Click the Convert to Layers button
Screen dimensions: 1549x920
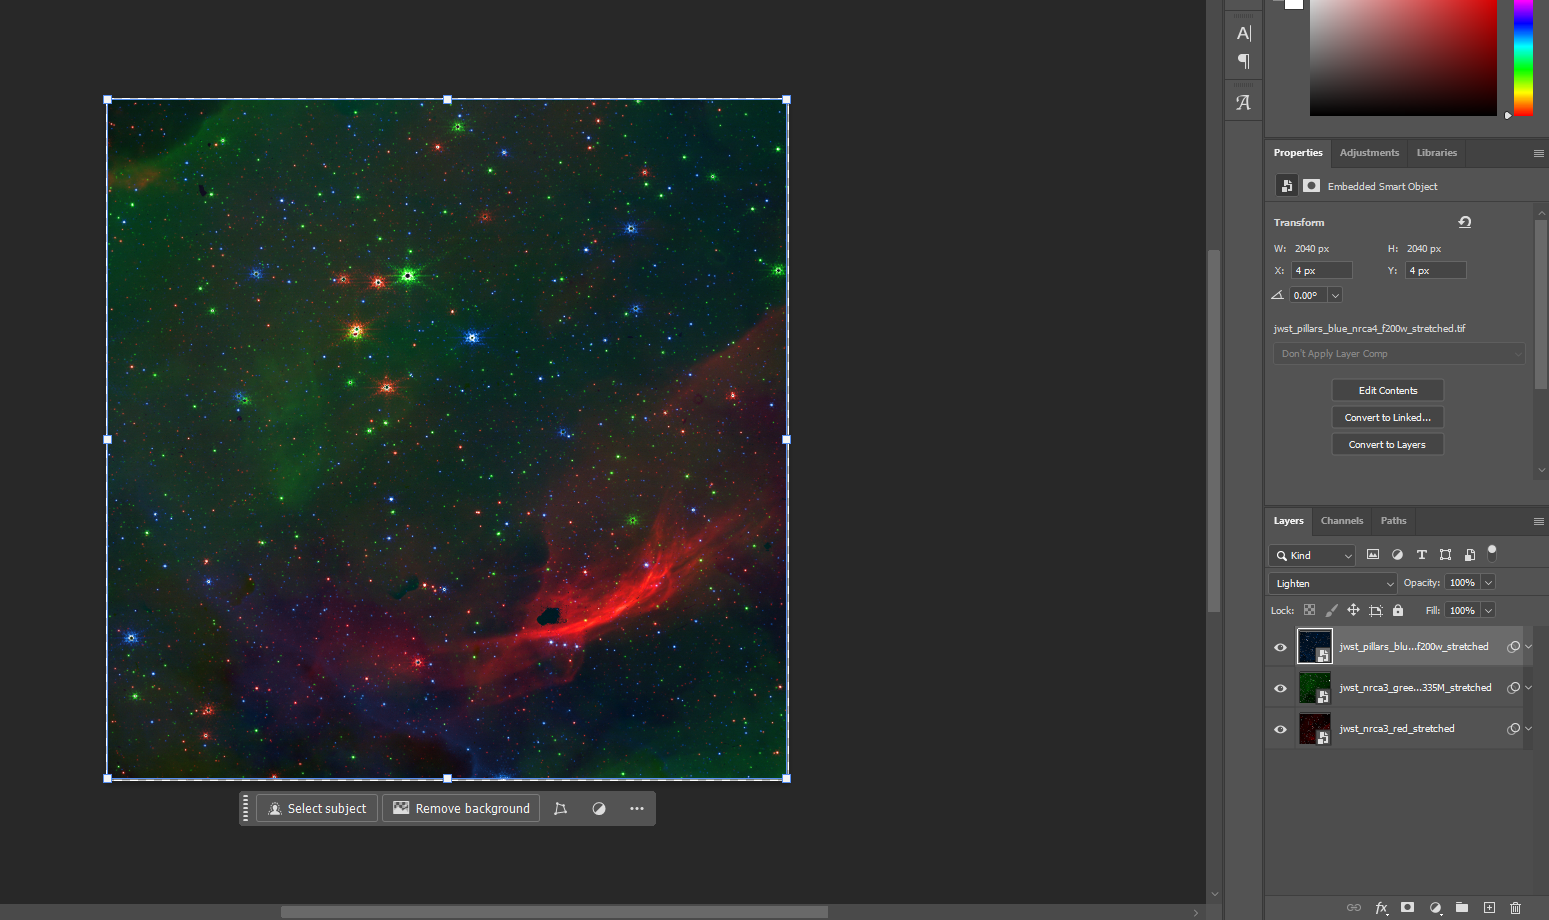point(1387,444)
